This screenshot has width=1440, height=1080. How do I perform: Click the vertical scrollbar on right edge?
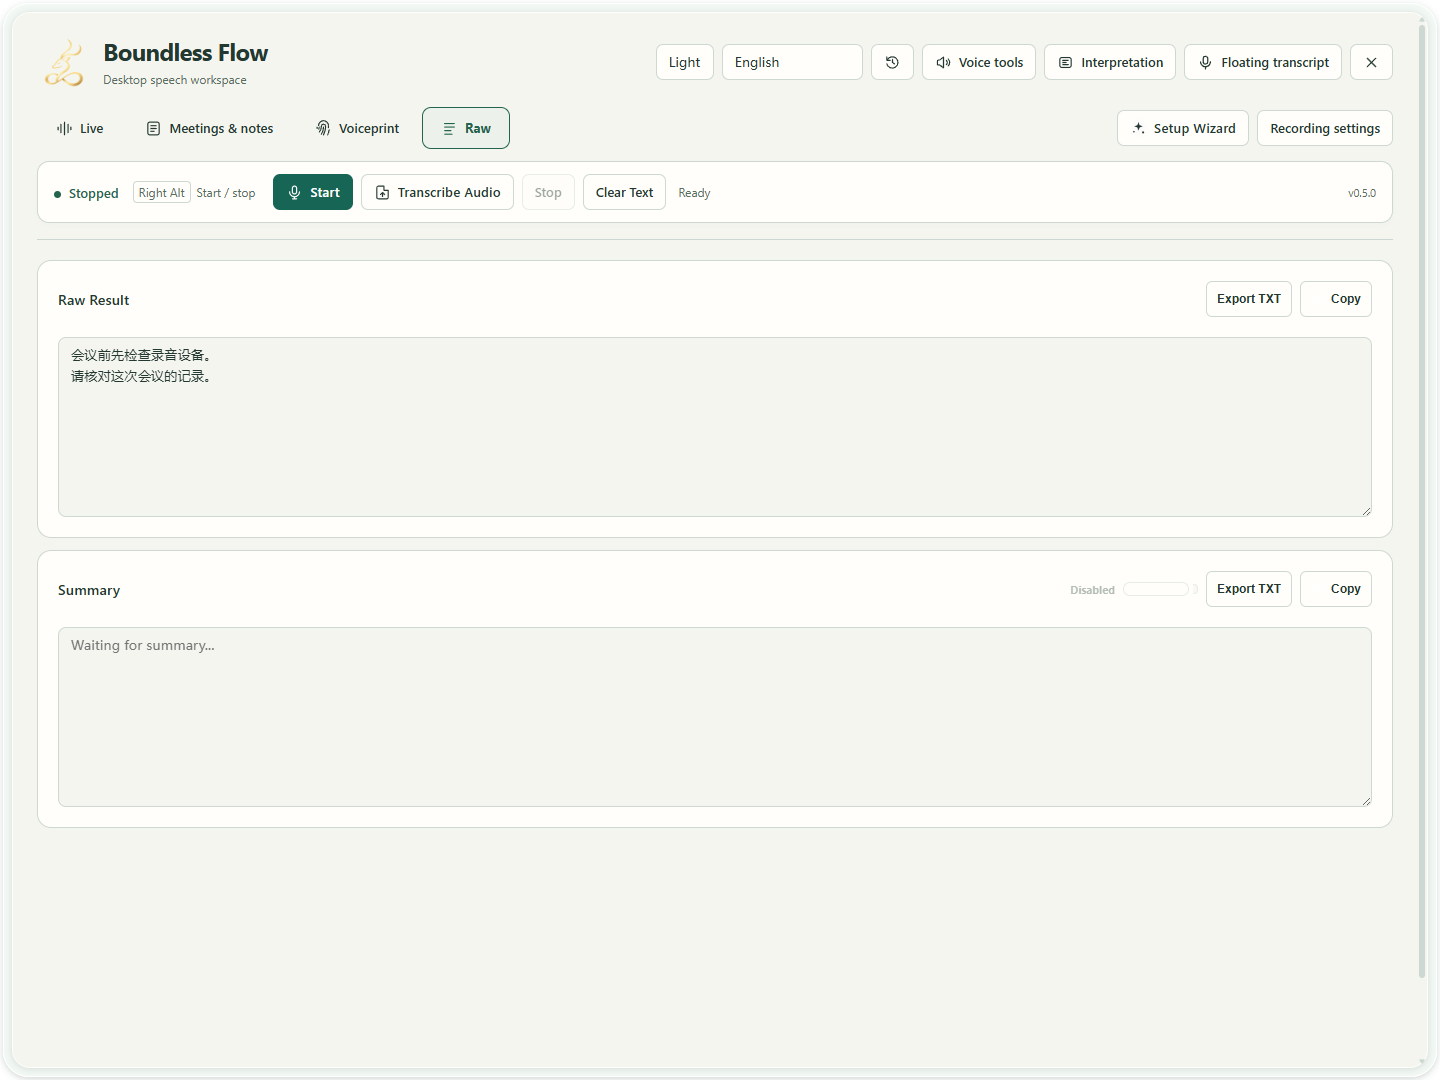pos(1422,500)
